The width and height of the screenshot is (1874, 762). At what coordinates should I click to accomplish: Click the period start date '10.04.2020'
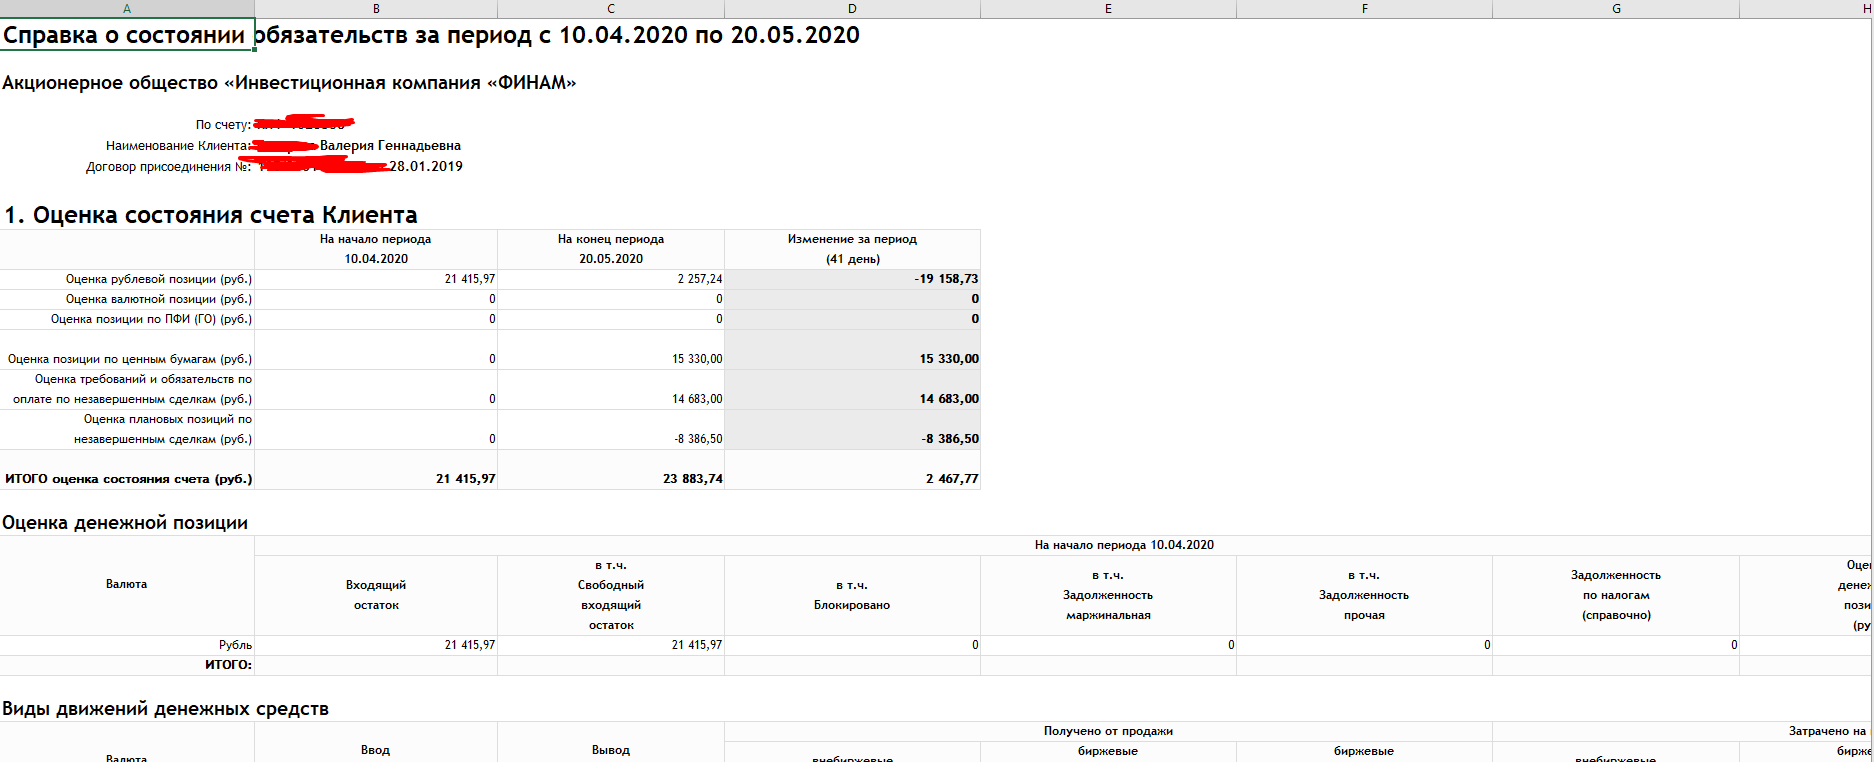coord(376,259)
